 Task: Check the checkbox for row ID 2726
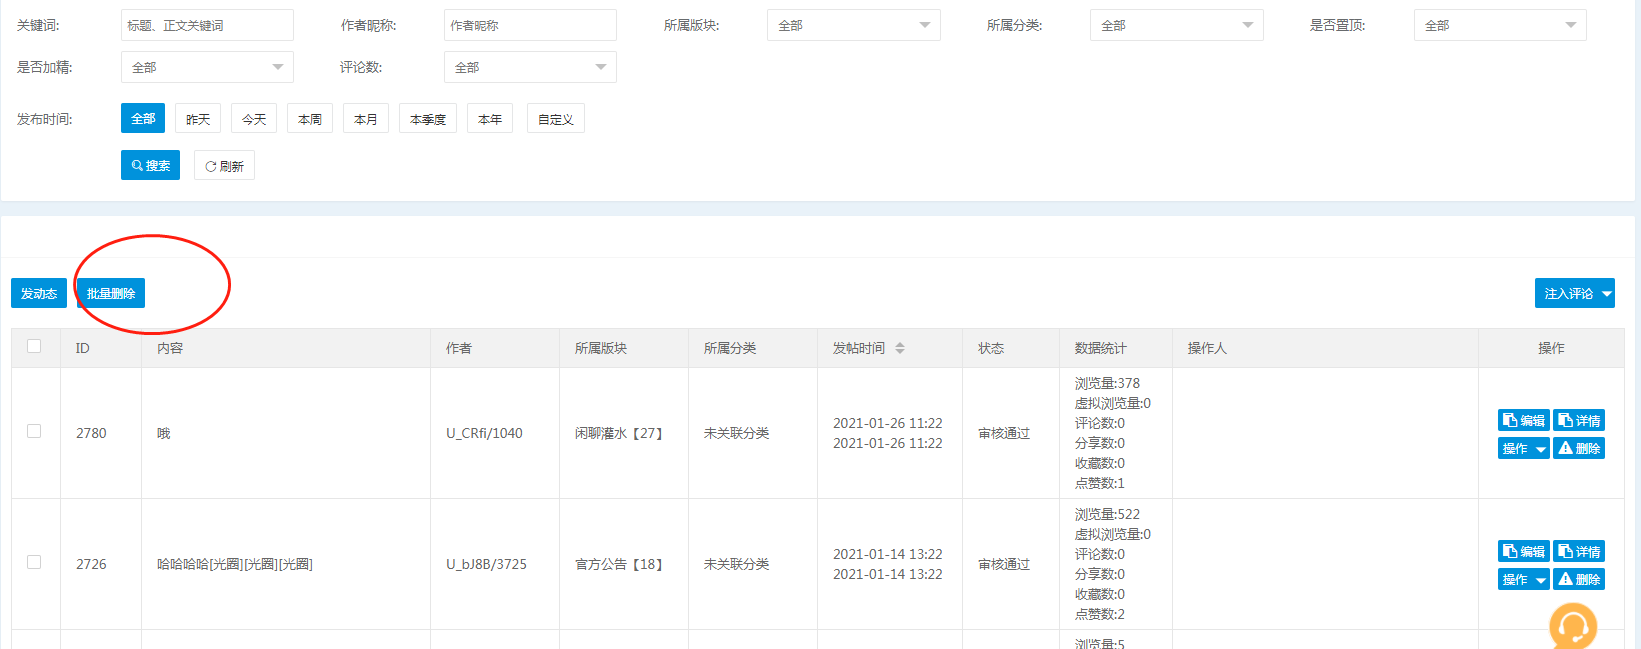[34, 562]
